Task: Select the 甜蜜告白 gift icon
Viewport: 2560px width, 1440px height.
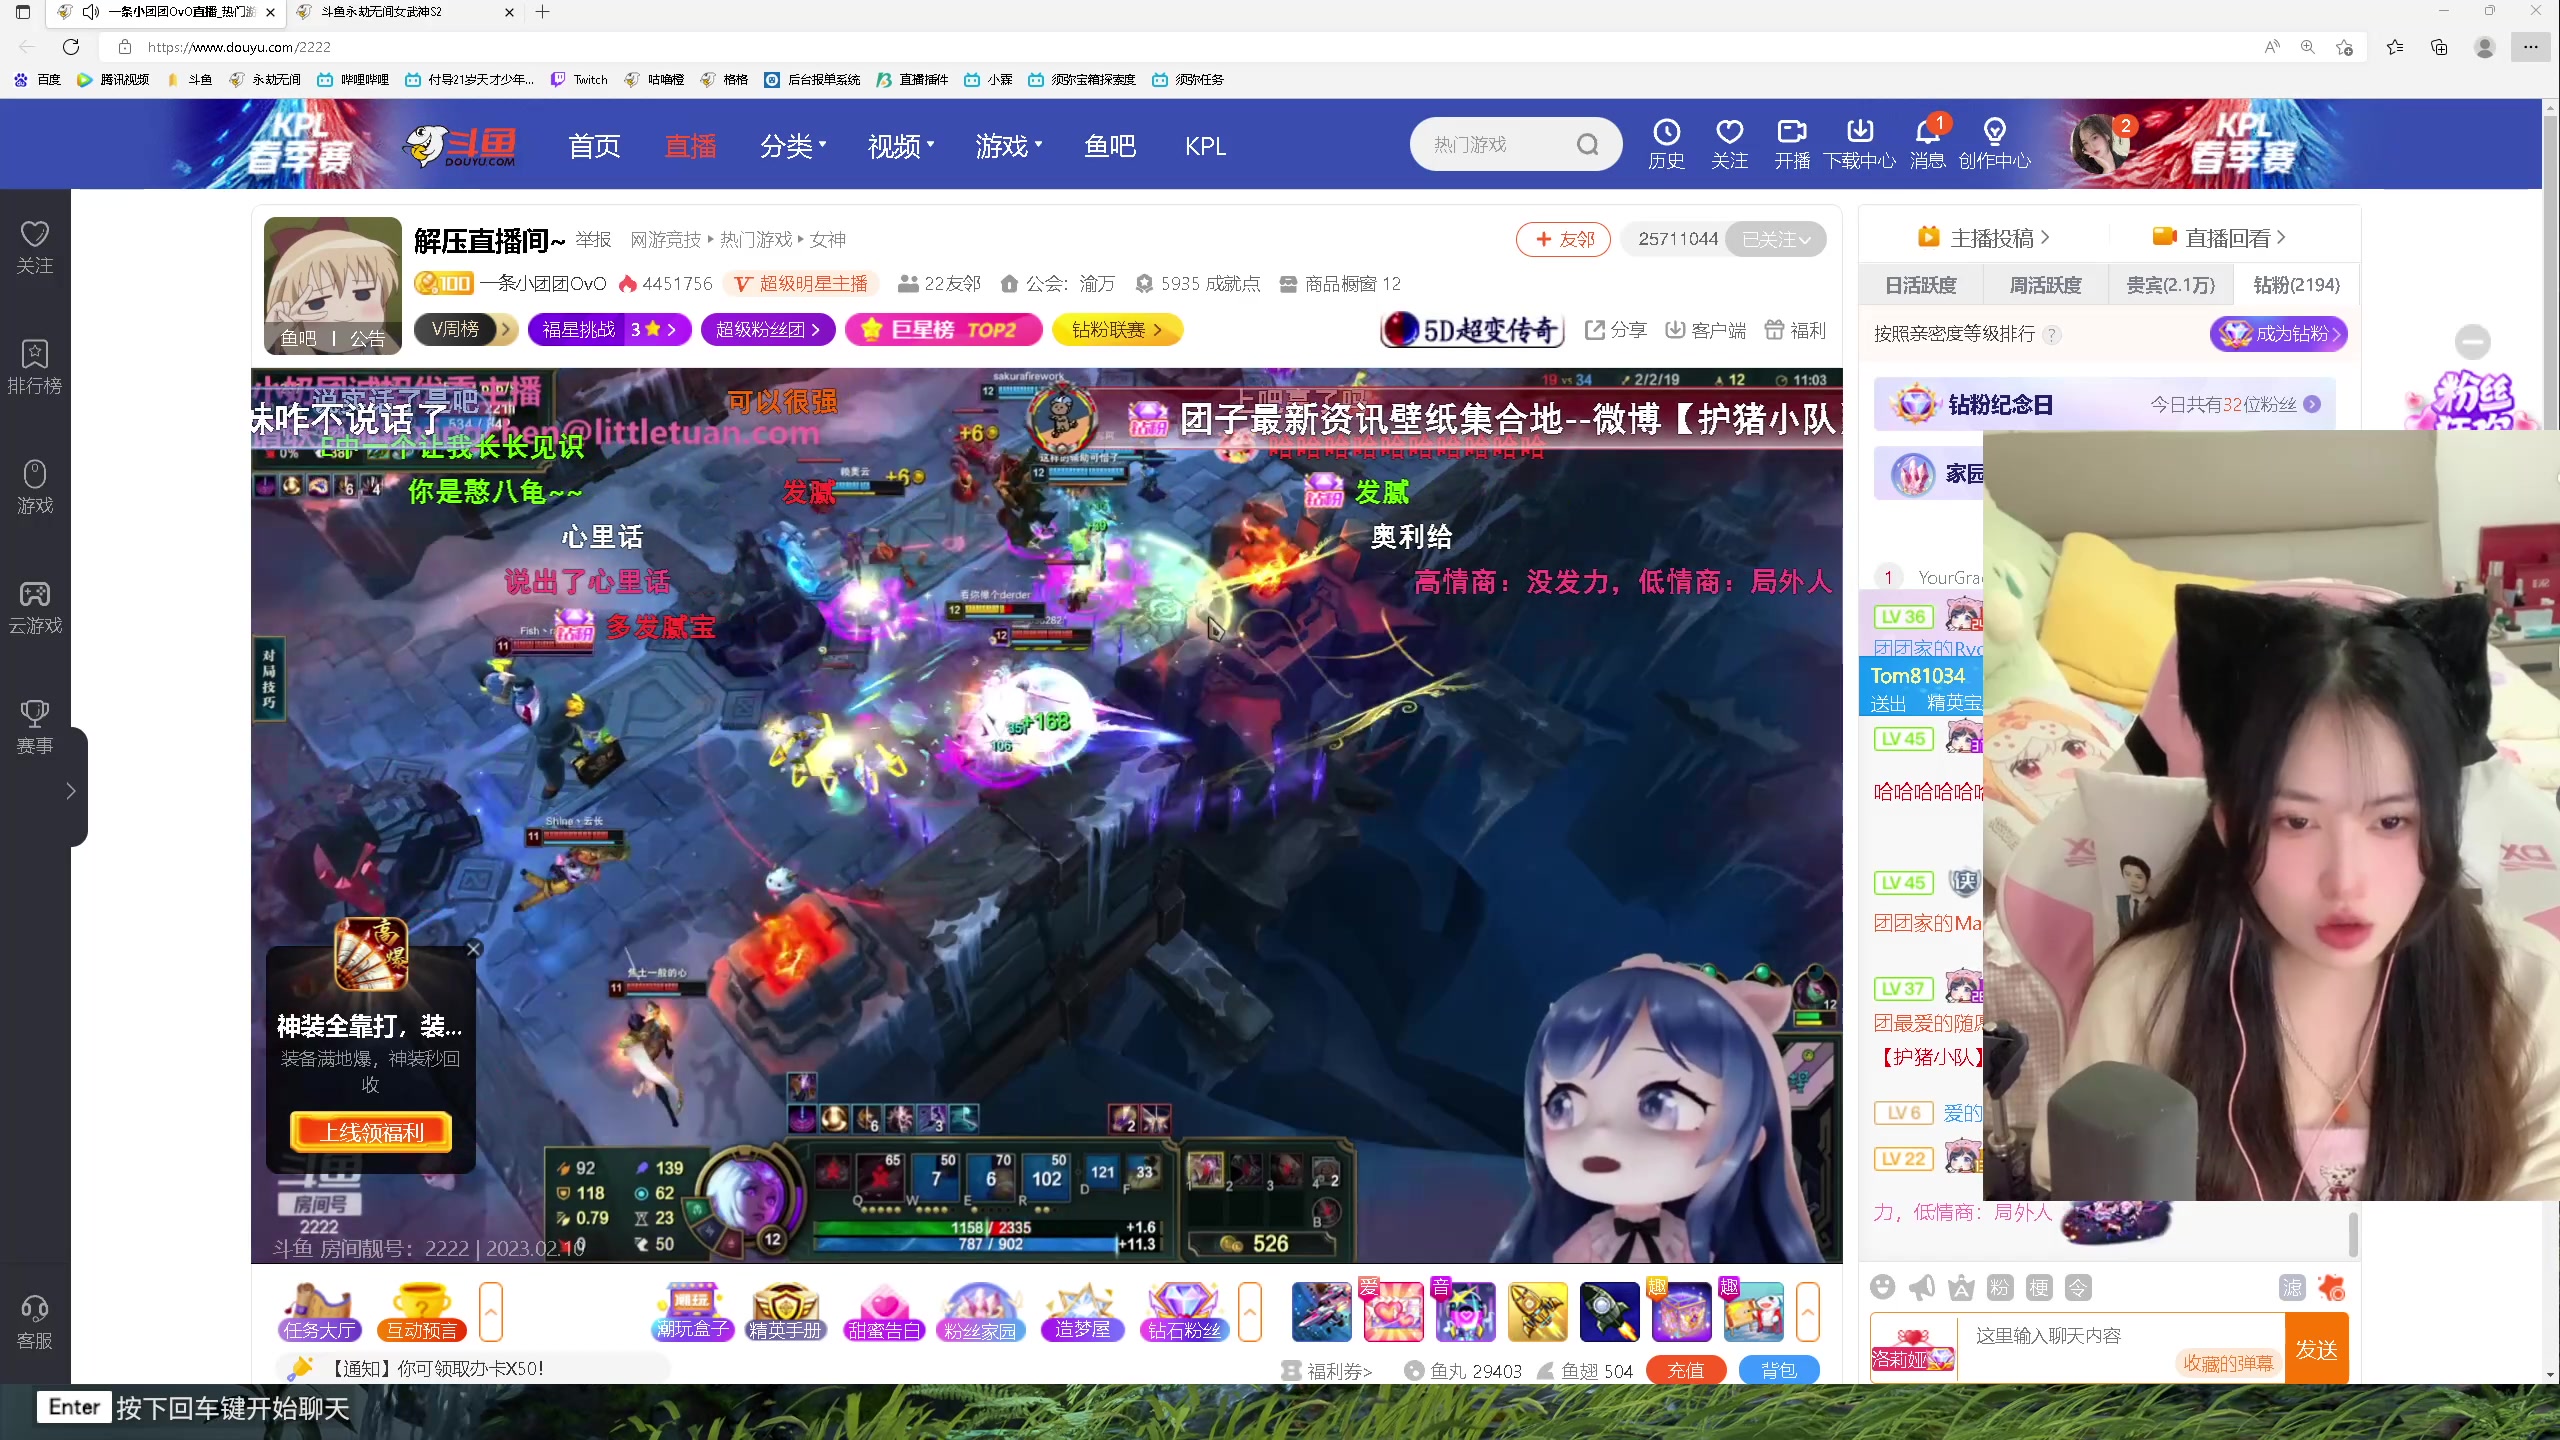Action: pos(883,1310)
